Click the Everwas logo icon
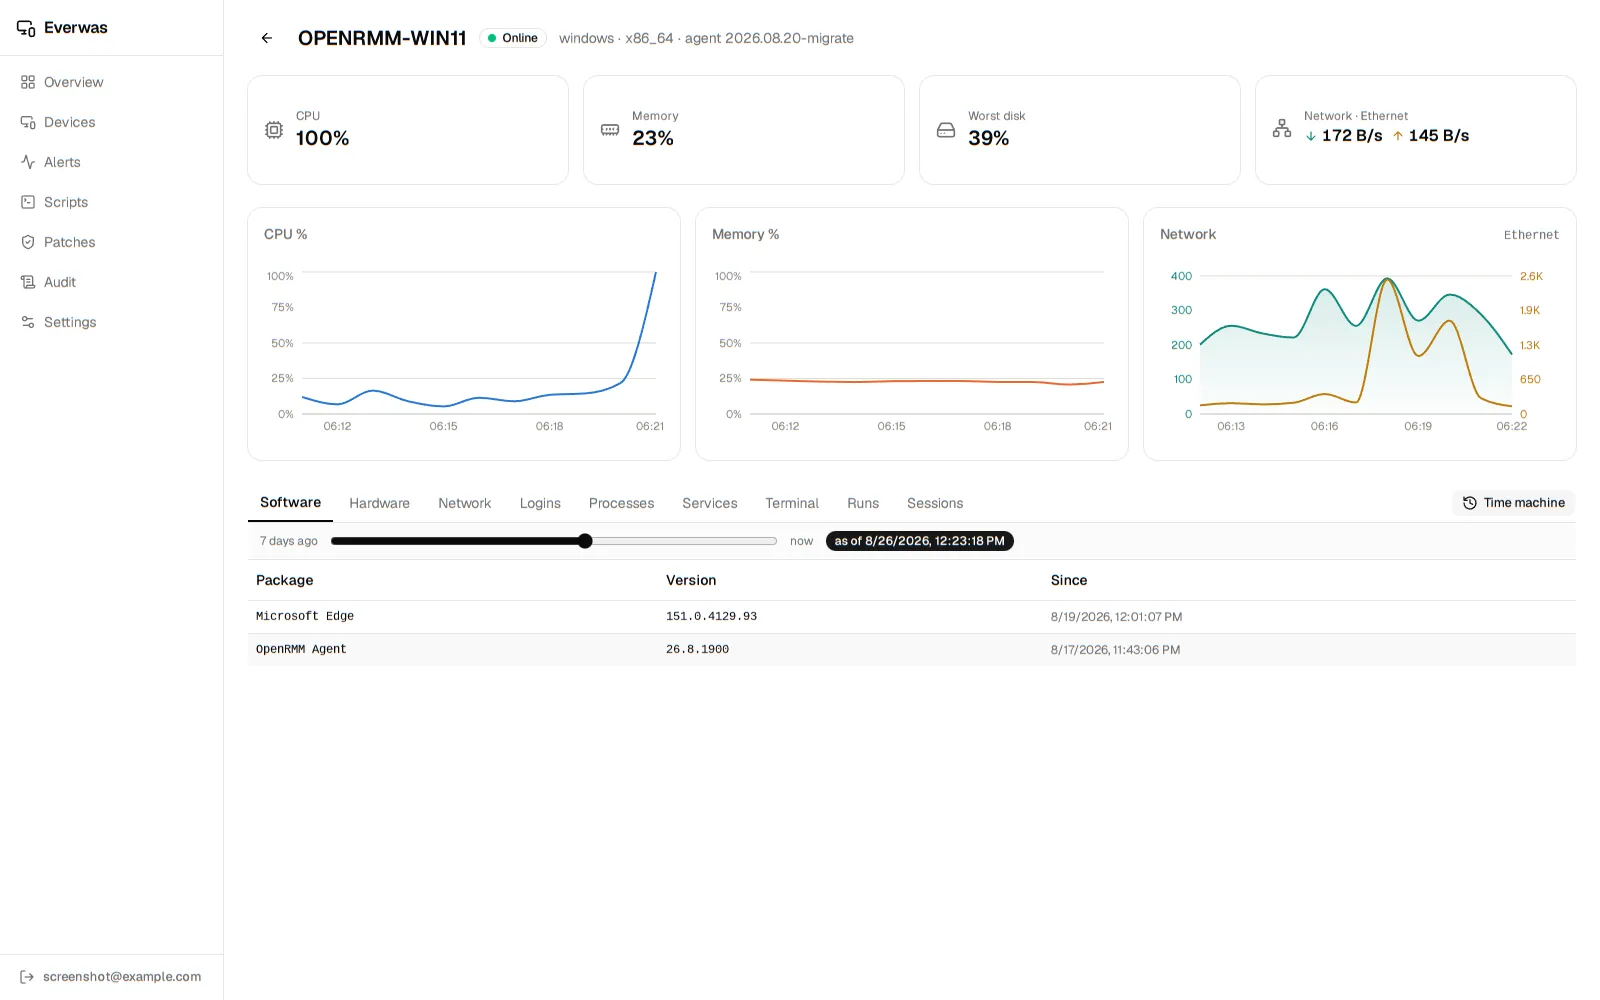Viewport: 1600px width, 1000px height. 26,28
